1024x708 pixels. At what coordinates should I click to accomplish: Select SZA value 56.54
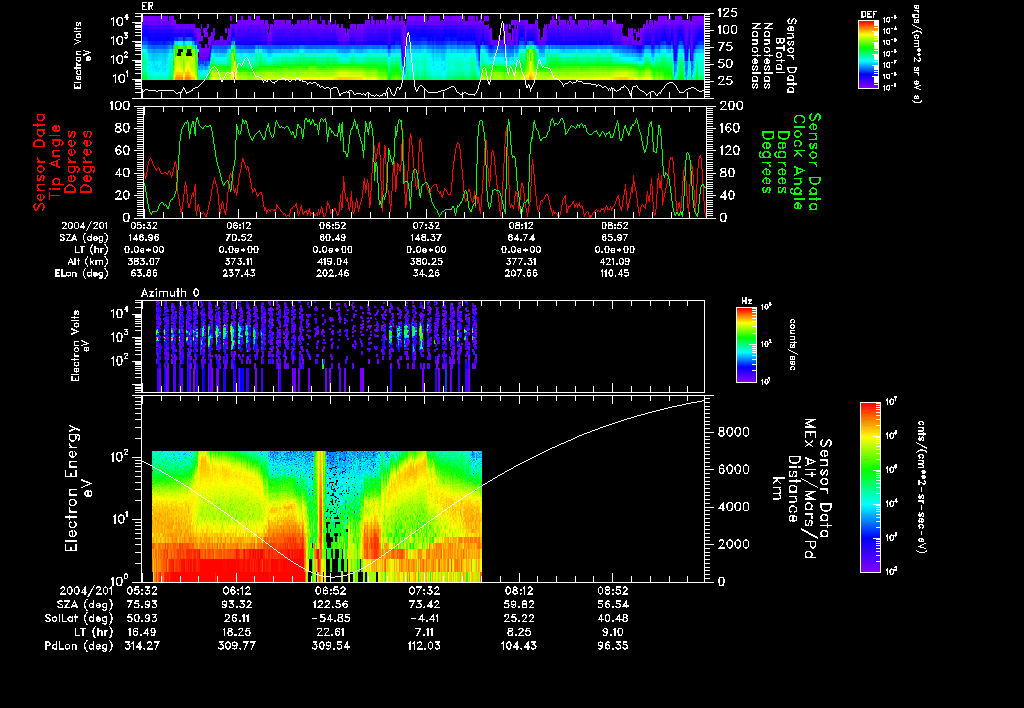(613, 604)
